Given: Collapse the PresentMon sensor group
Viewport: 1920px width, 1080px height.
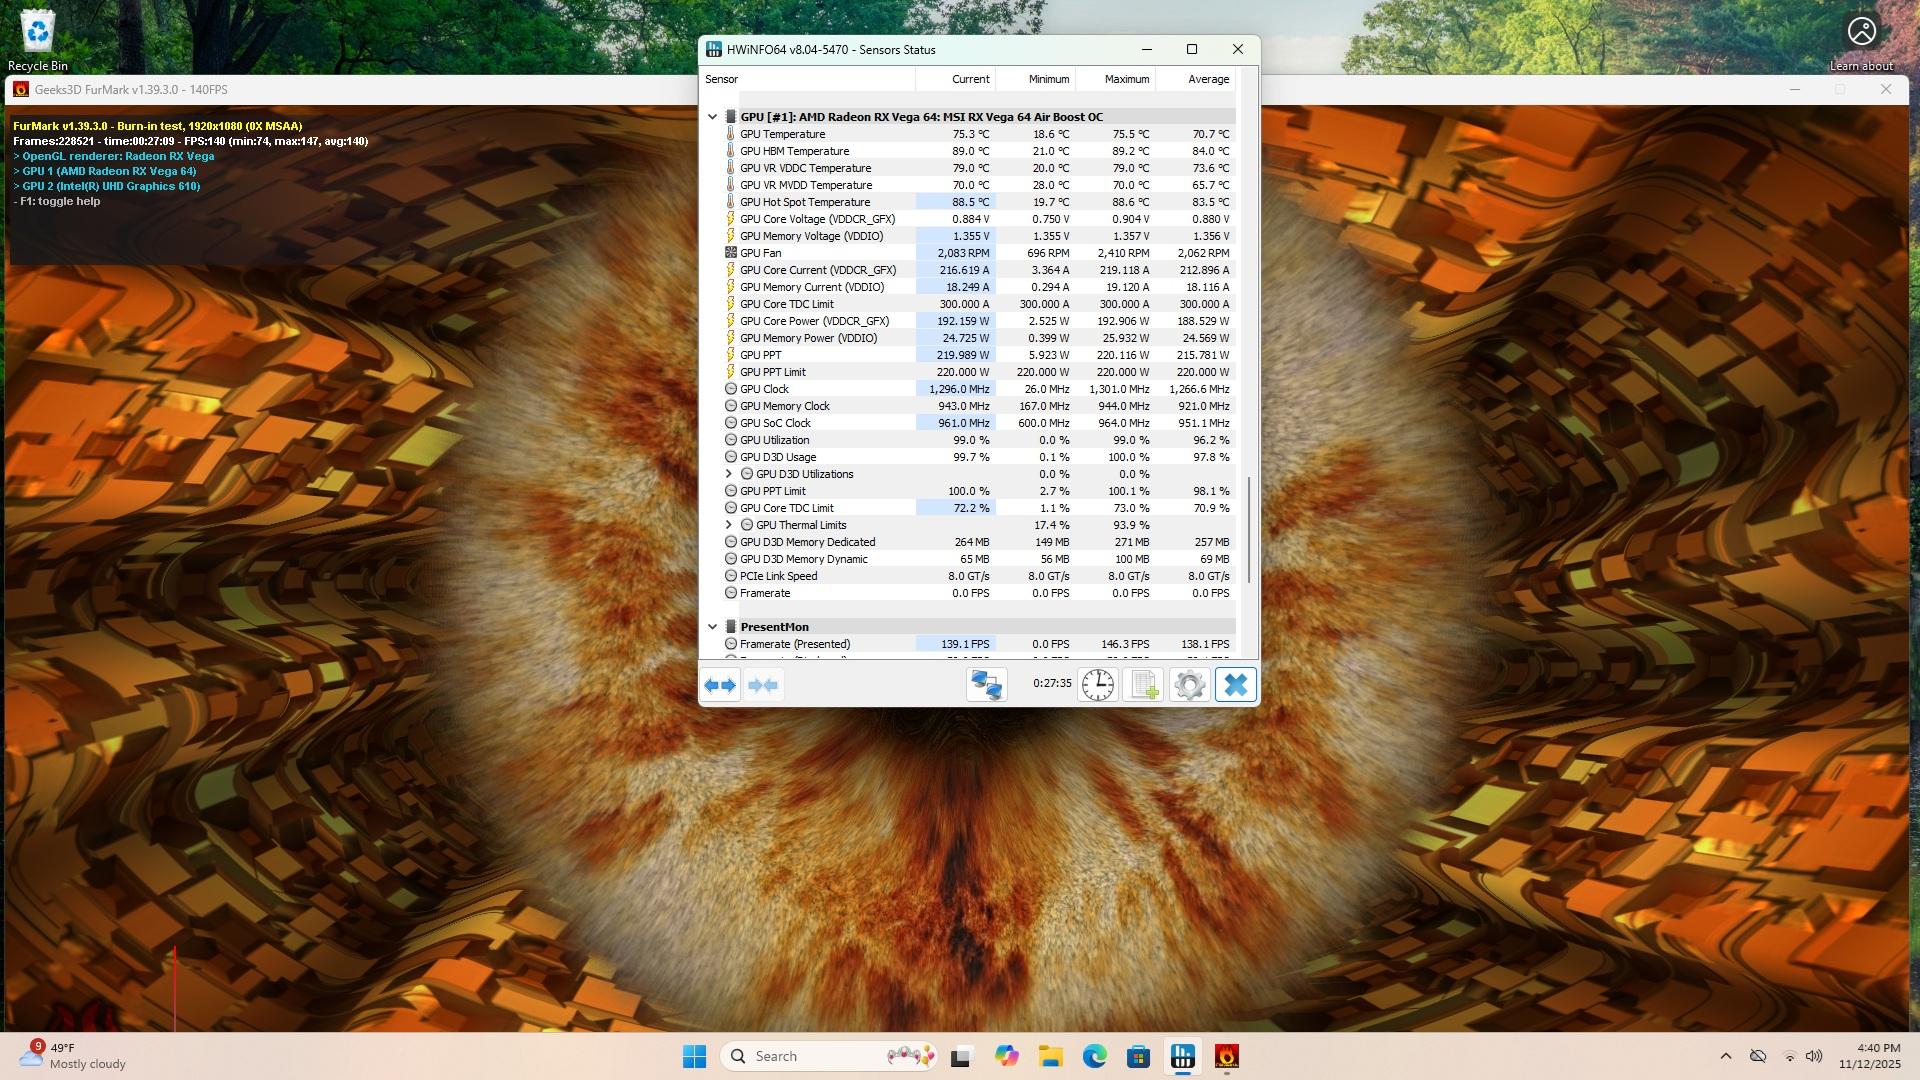Looking at the screenshot, I should (713, 627).
